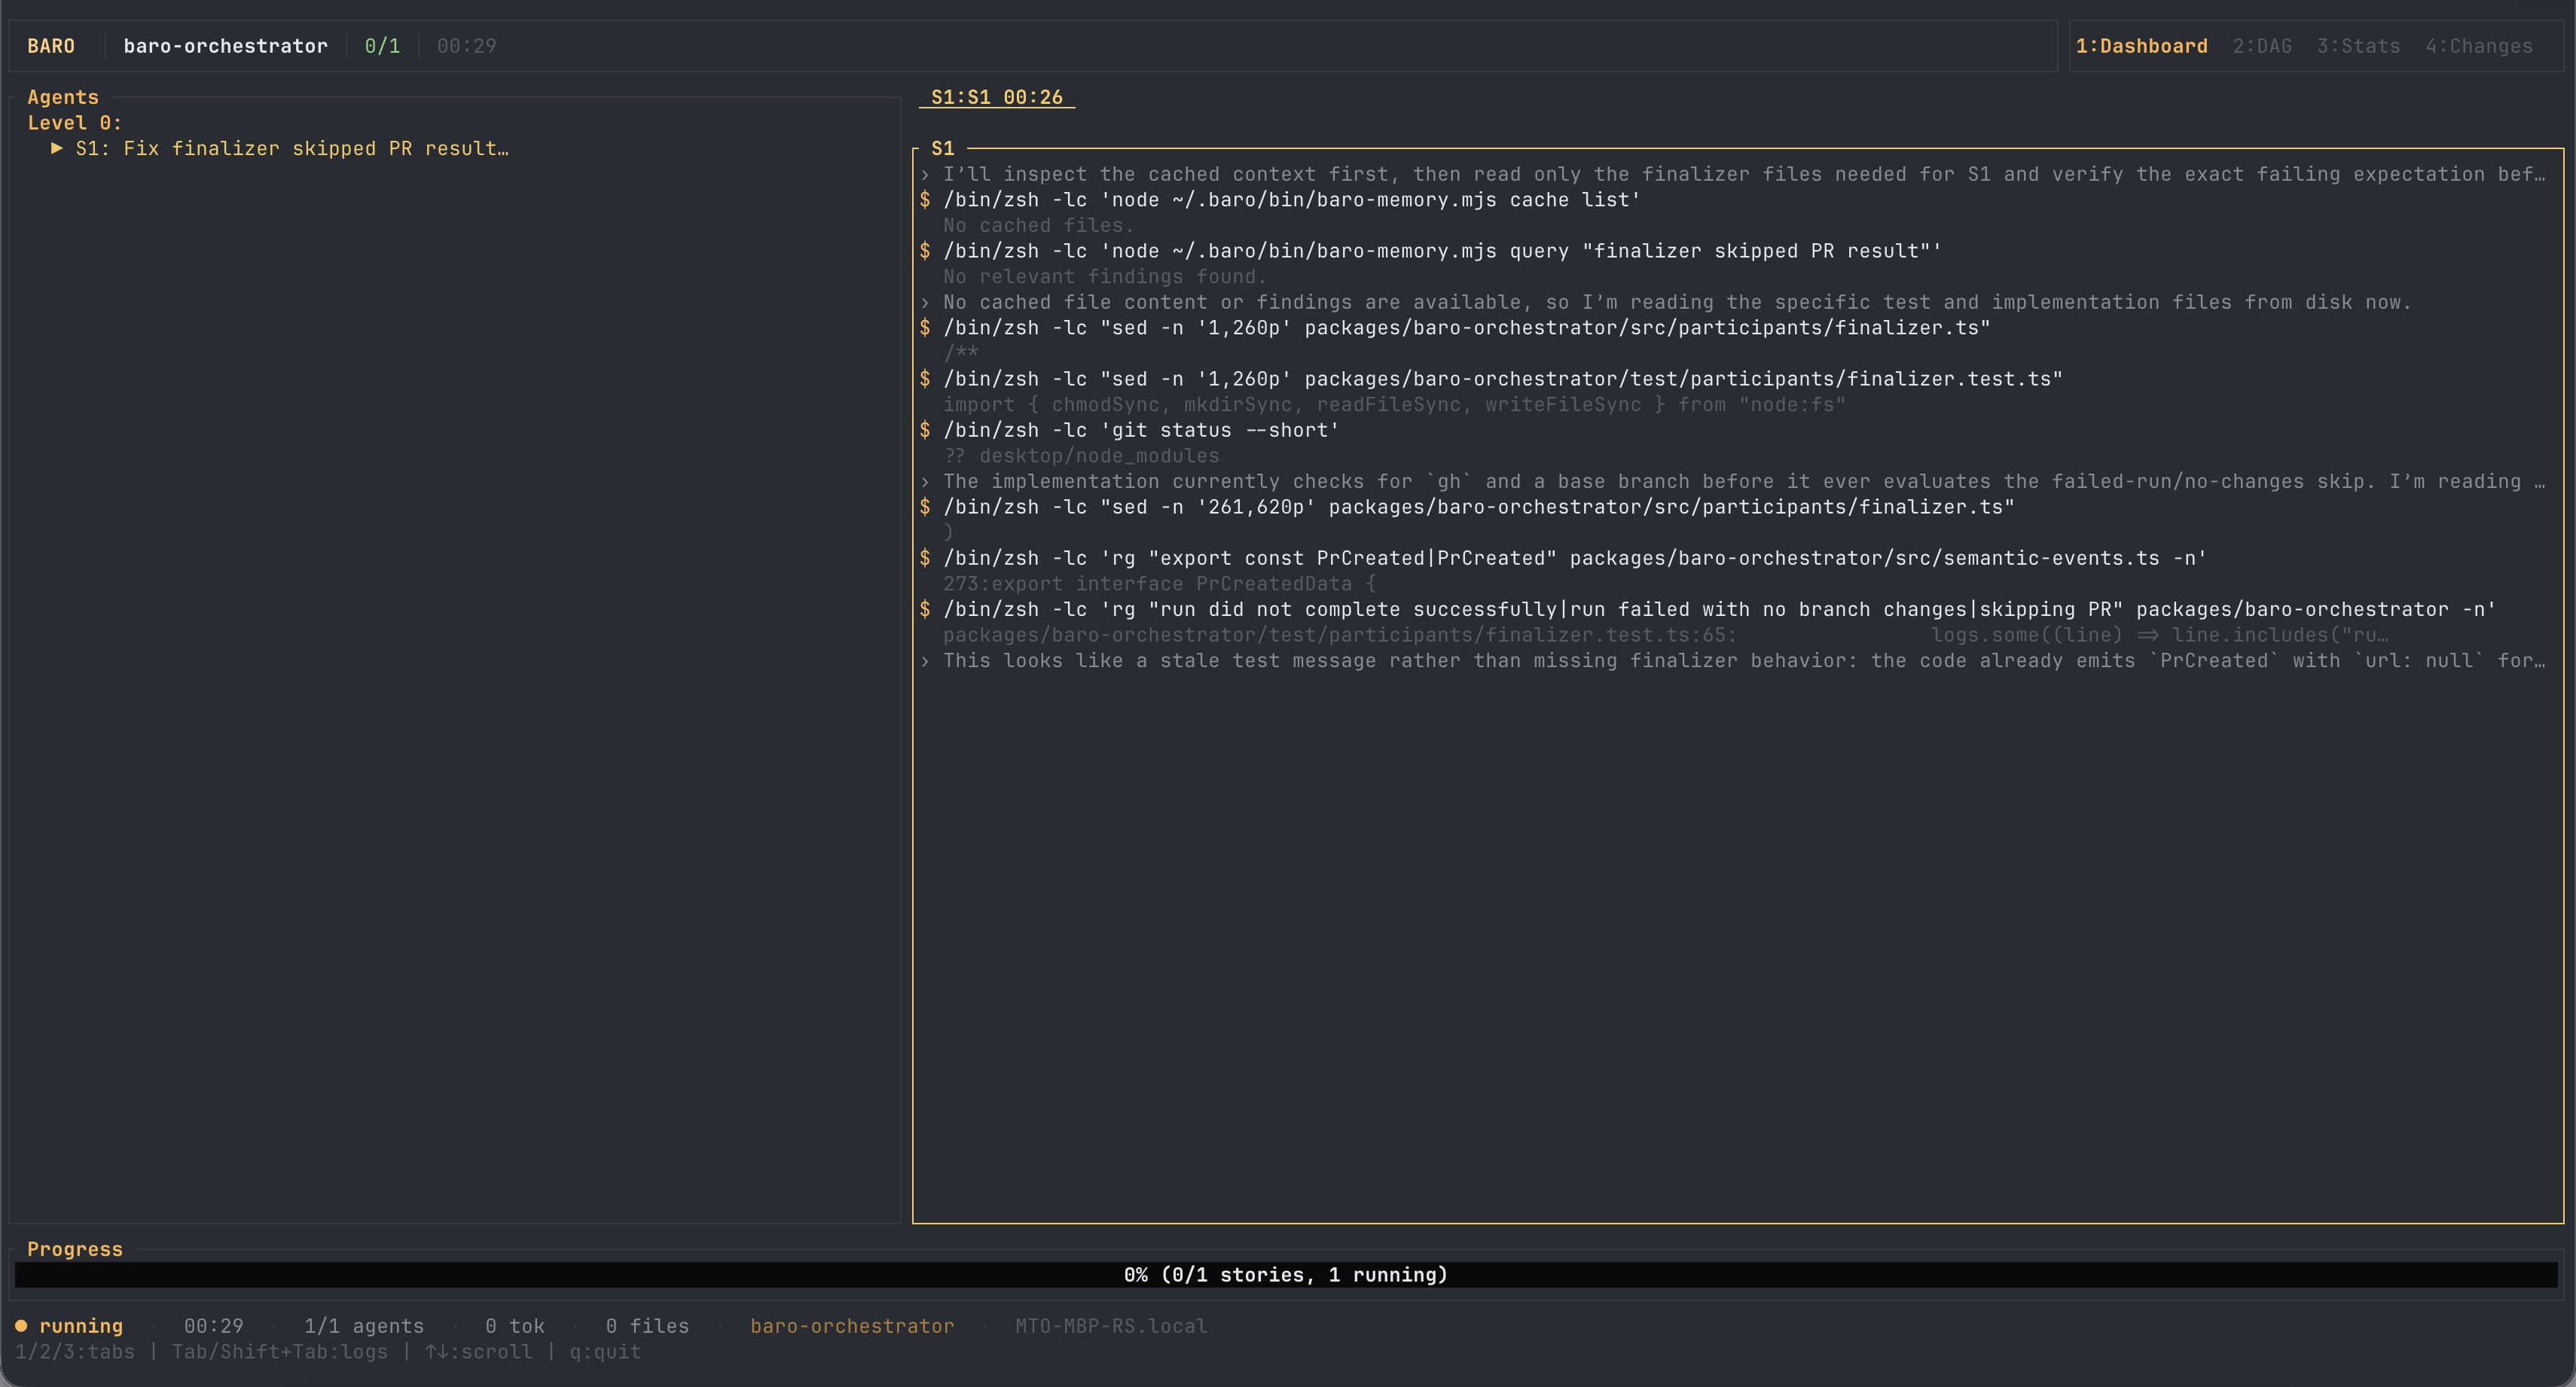Click the git status --short command

pyautogui.click(x=1141, y=430)
